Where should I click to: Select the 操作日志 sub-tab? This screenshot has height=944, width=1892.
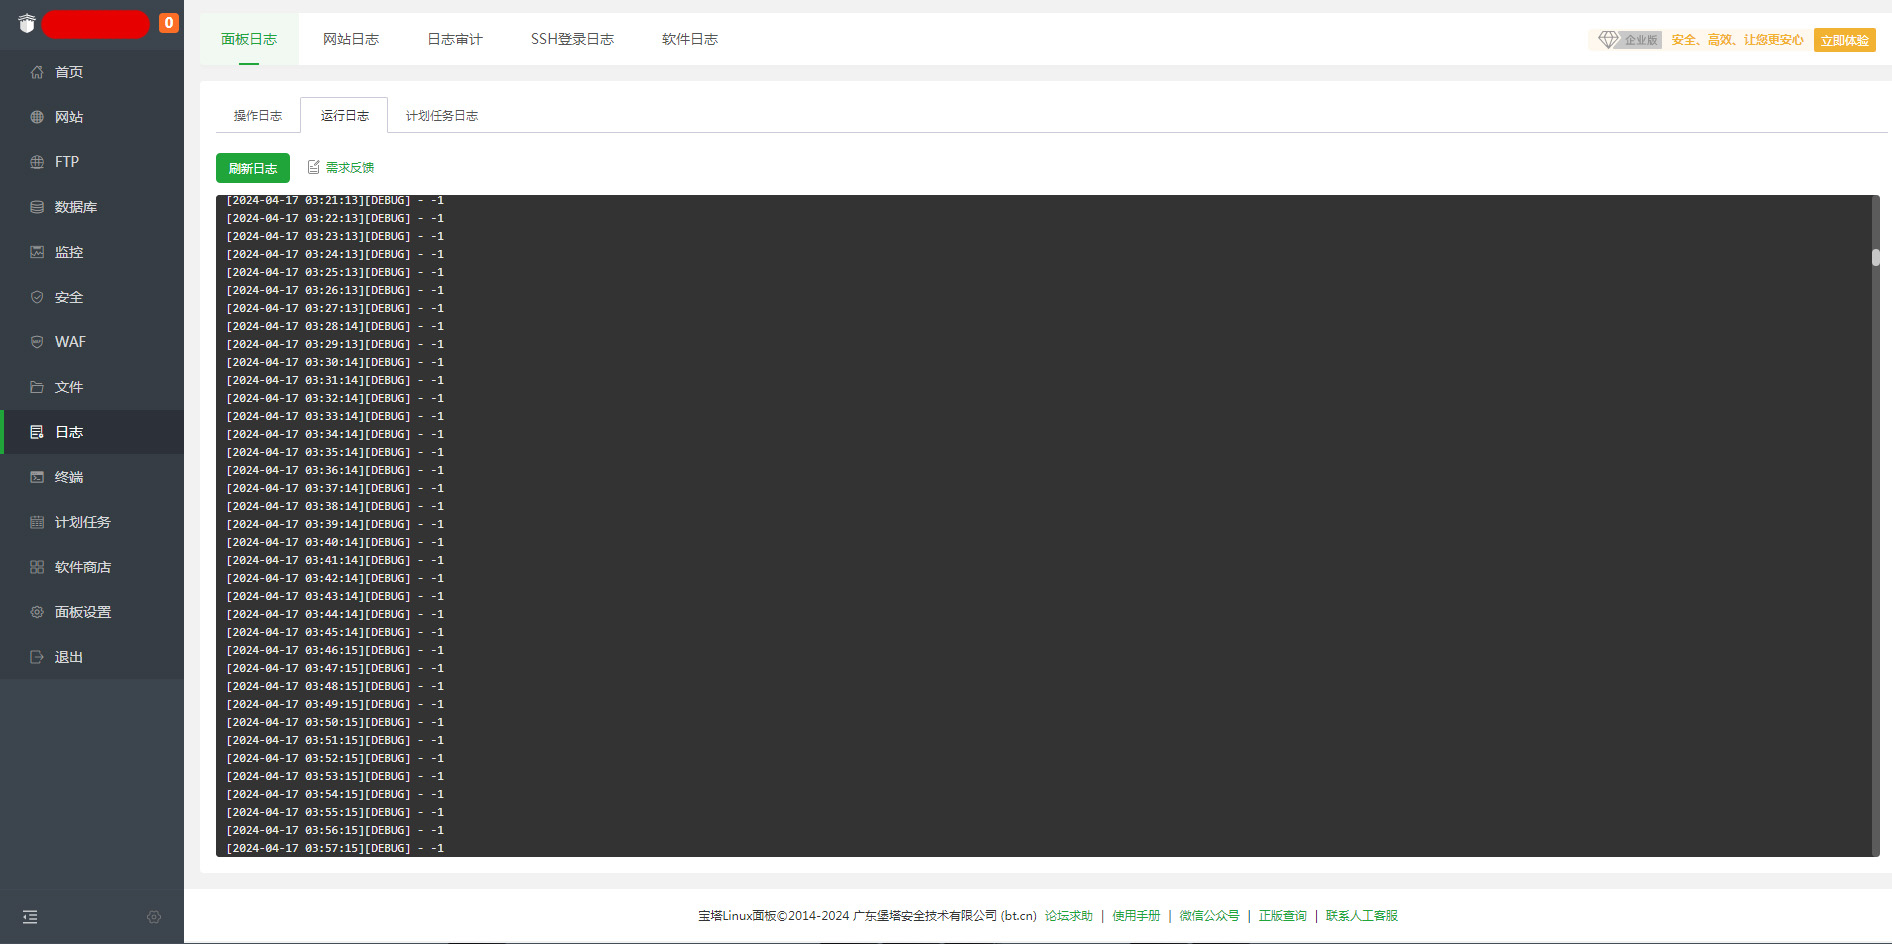[258, 116]
